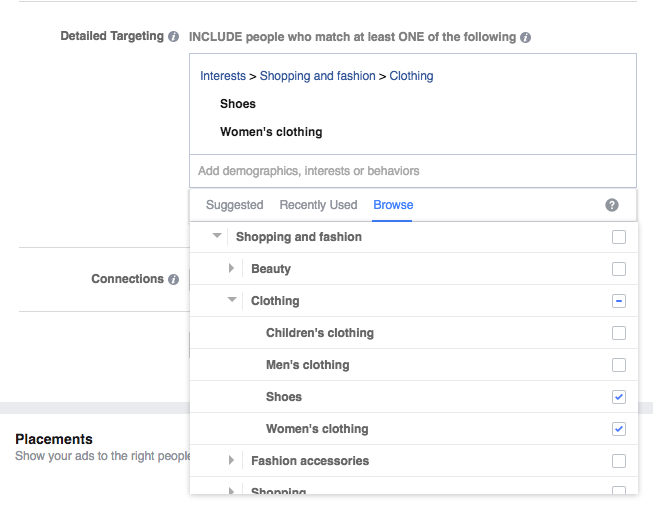Open the Clothing breadcrumb link

click(x=411, y=76)
